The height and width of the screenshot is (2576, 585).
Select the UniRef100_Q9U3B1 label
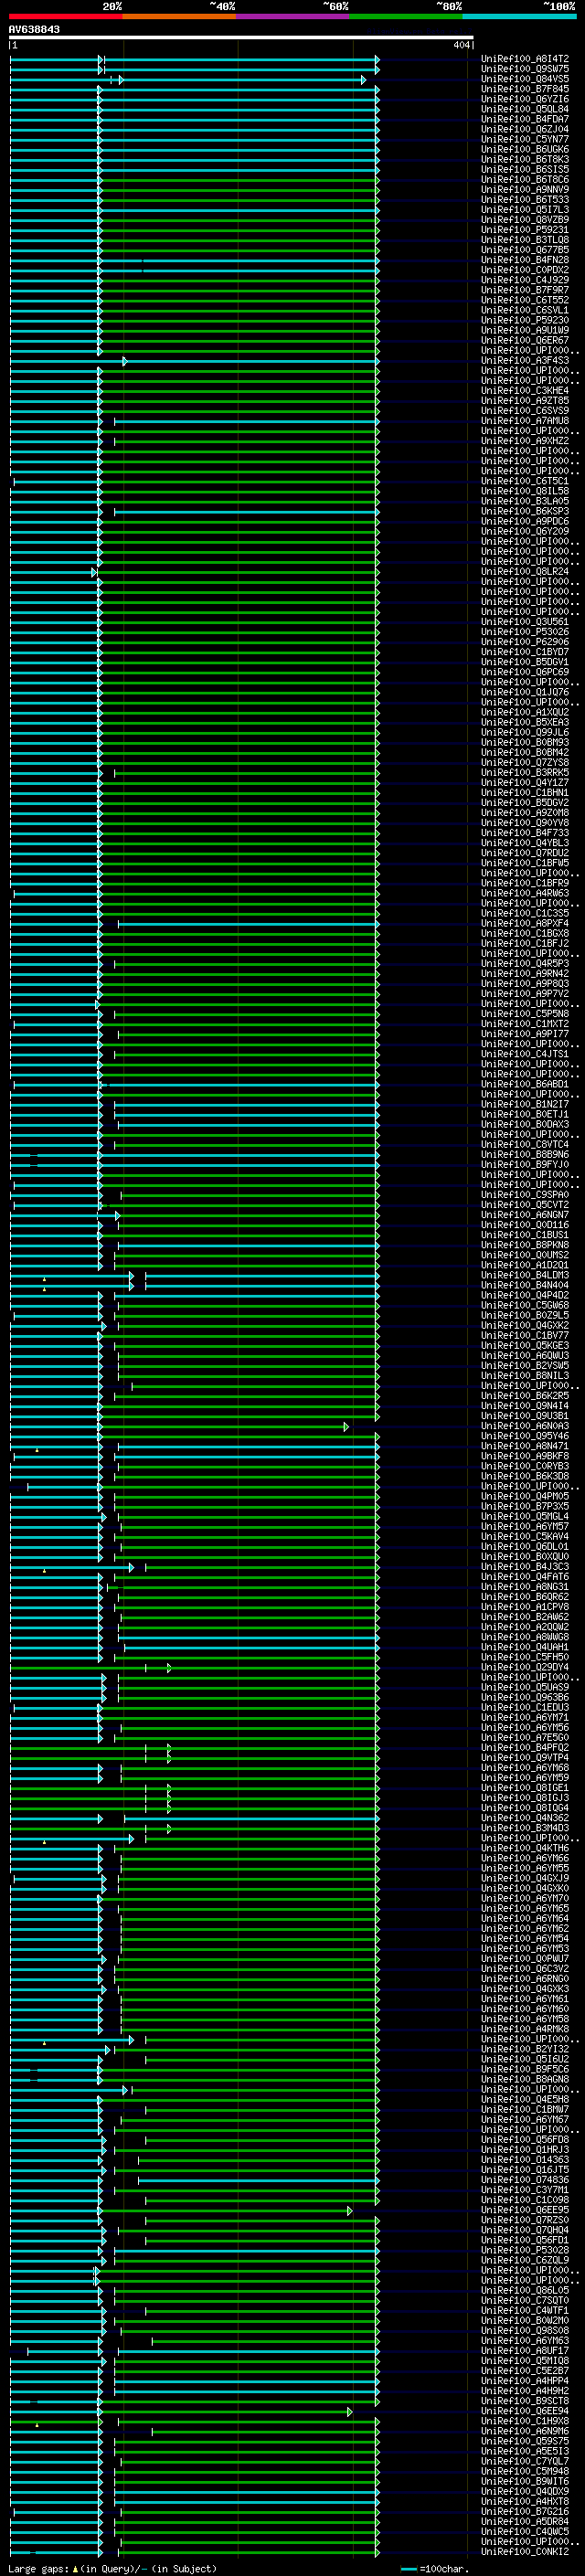[525, 1416]
